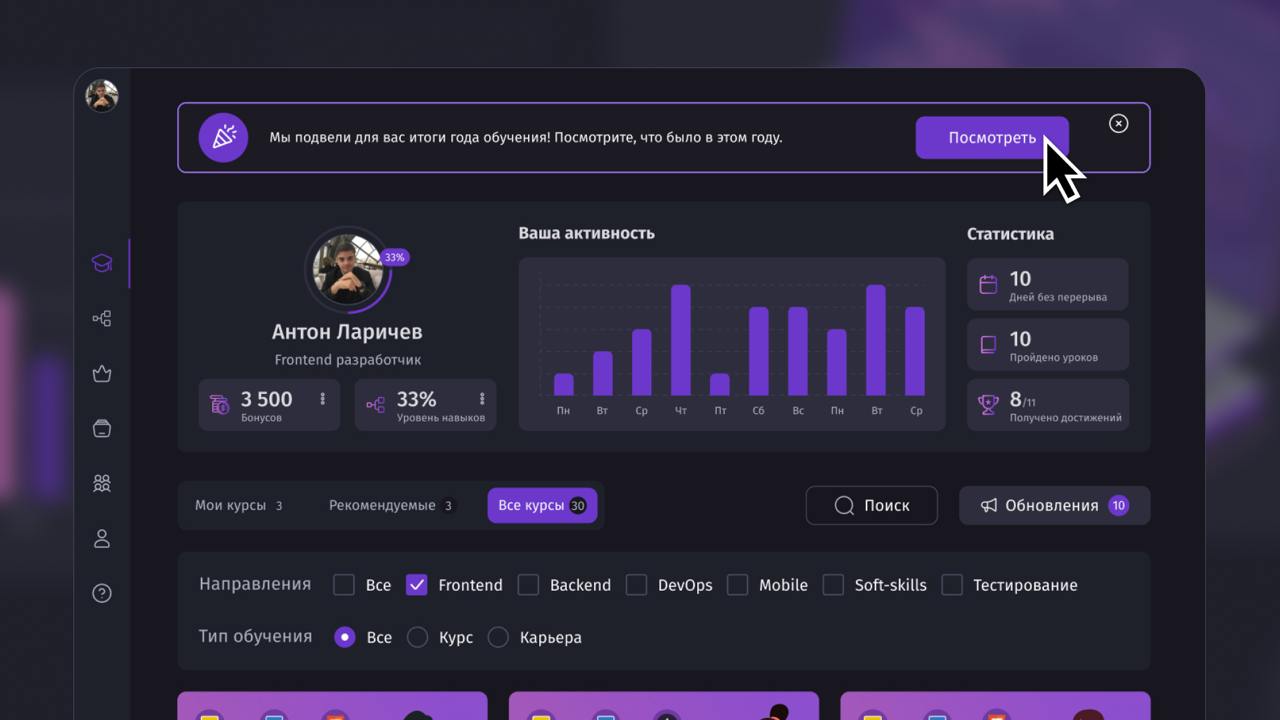Uncheck the Frontend checkbox
This screenshot has height=720, width=1280.
coord(417,585)
